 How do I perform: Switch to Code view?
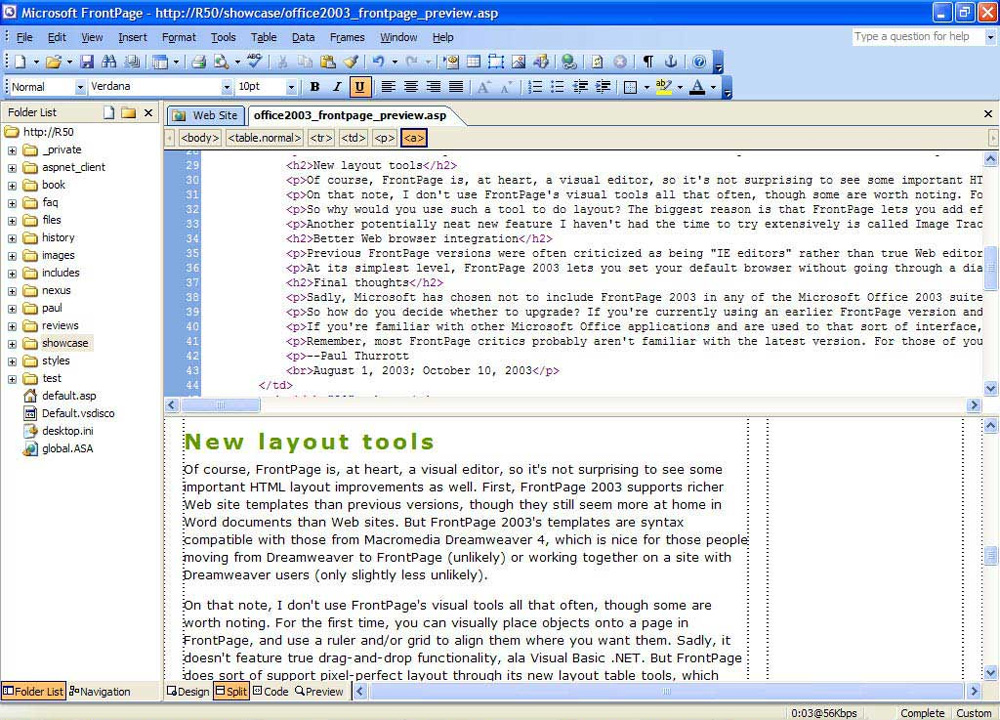point(270,691)
